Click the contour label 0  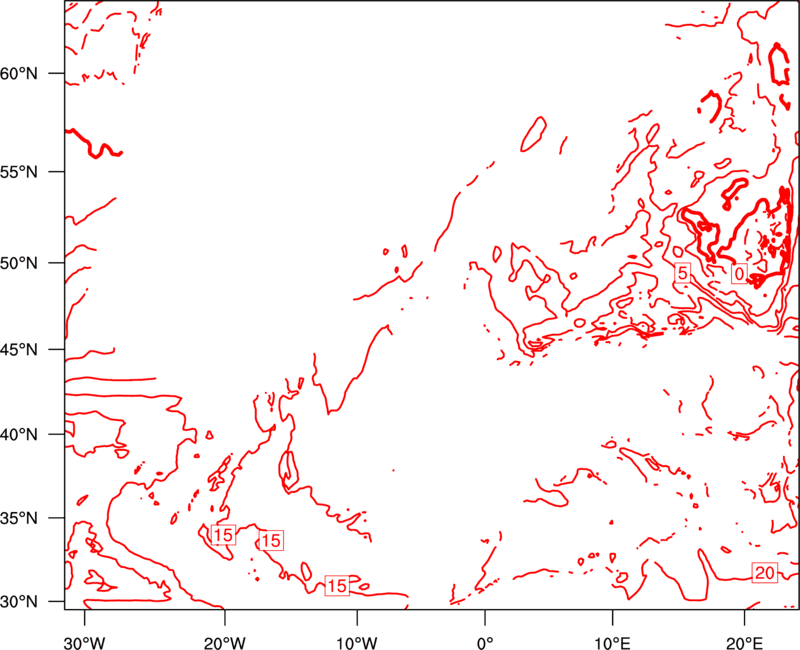(x=739, y=274)
